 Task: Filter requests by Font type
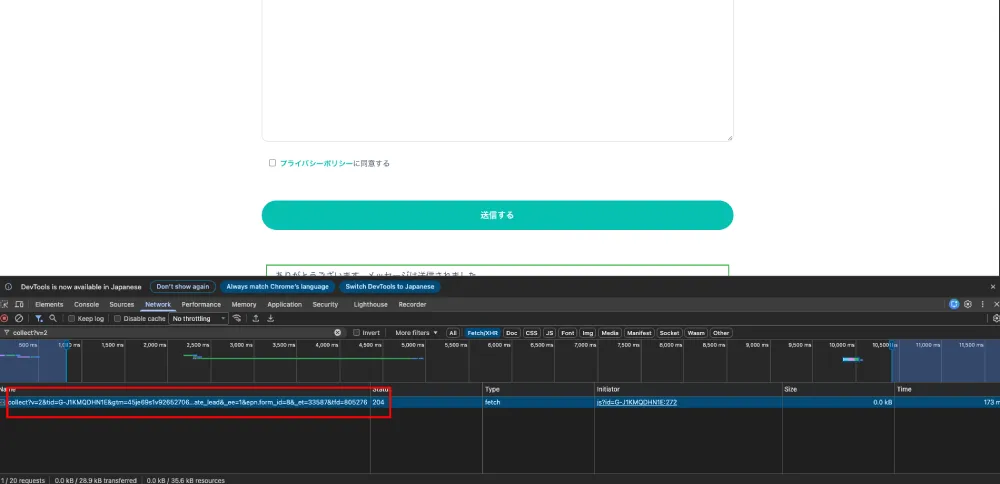[568, 333]
